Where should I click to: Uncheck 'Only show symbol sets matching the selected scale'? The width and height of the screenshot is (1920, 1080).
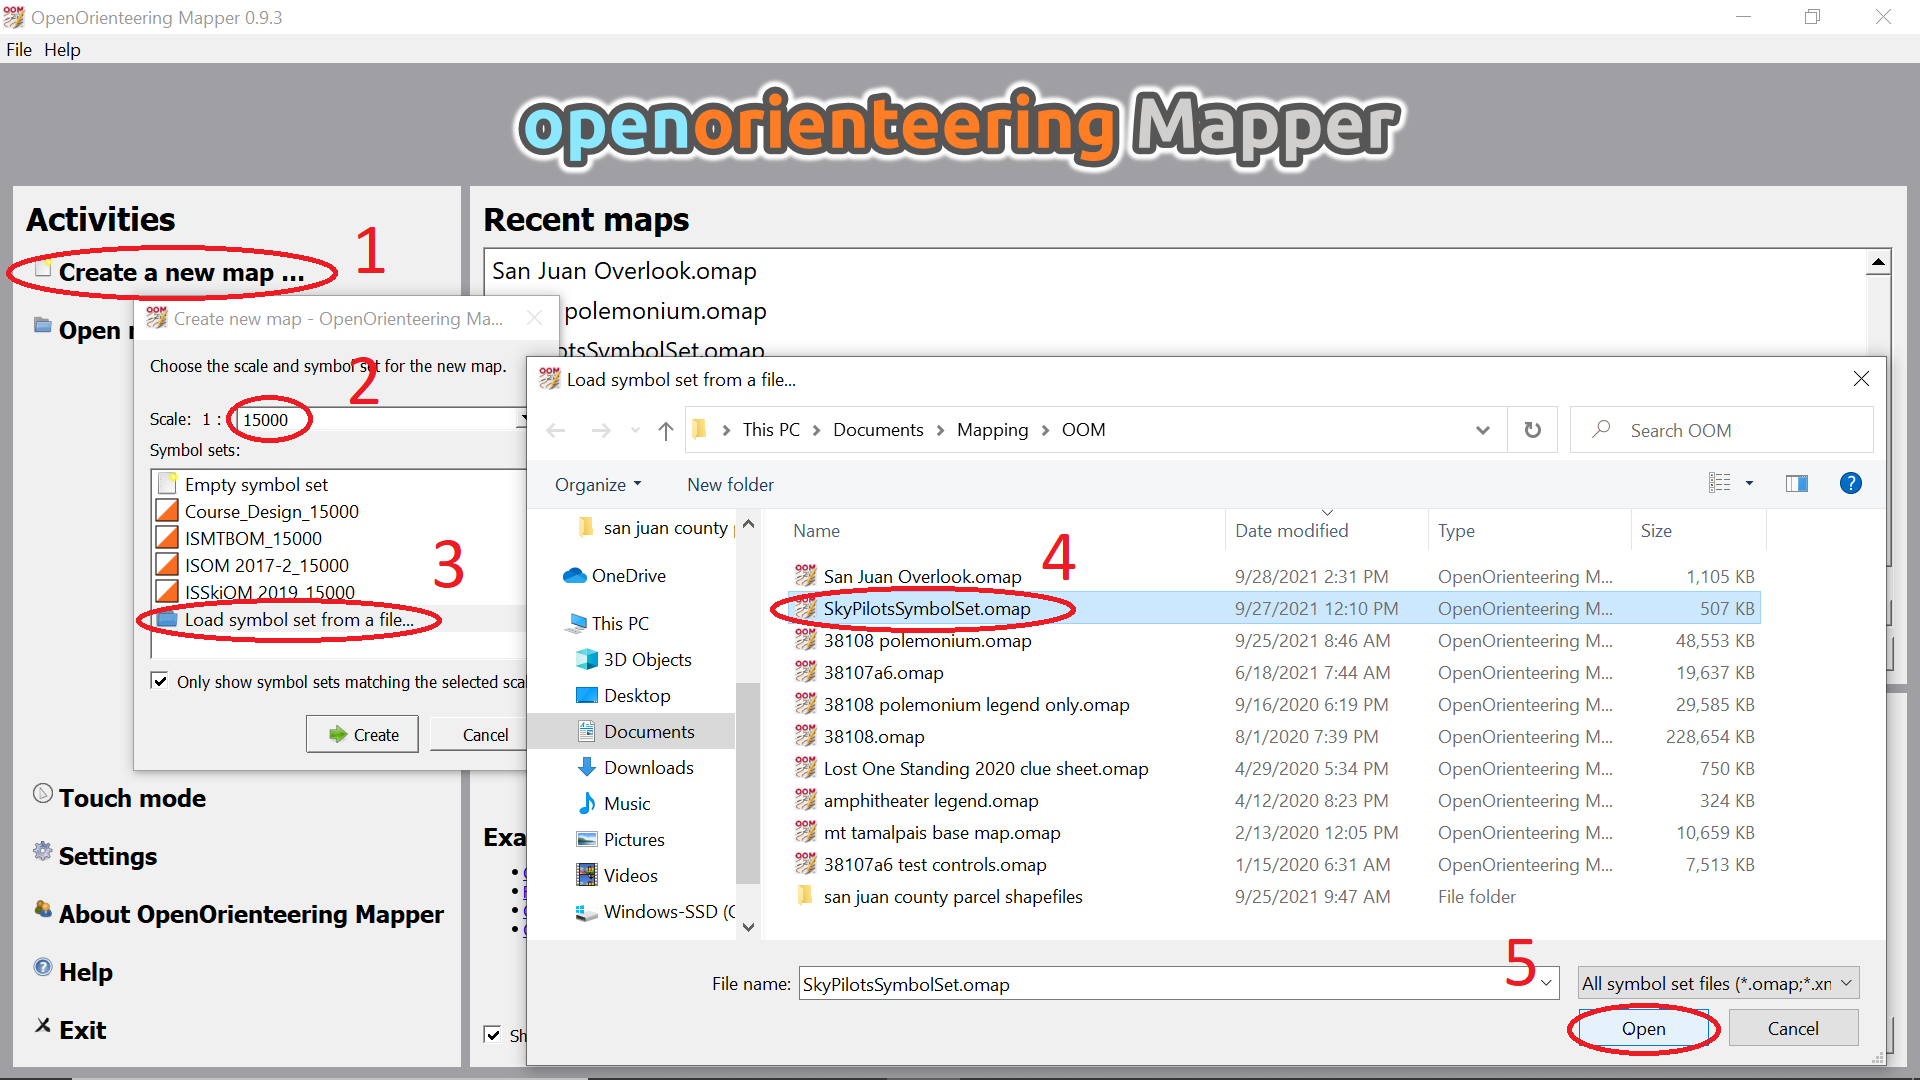click(x=161, y=681)
